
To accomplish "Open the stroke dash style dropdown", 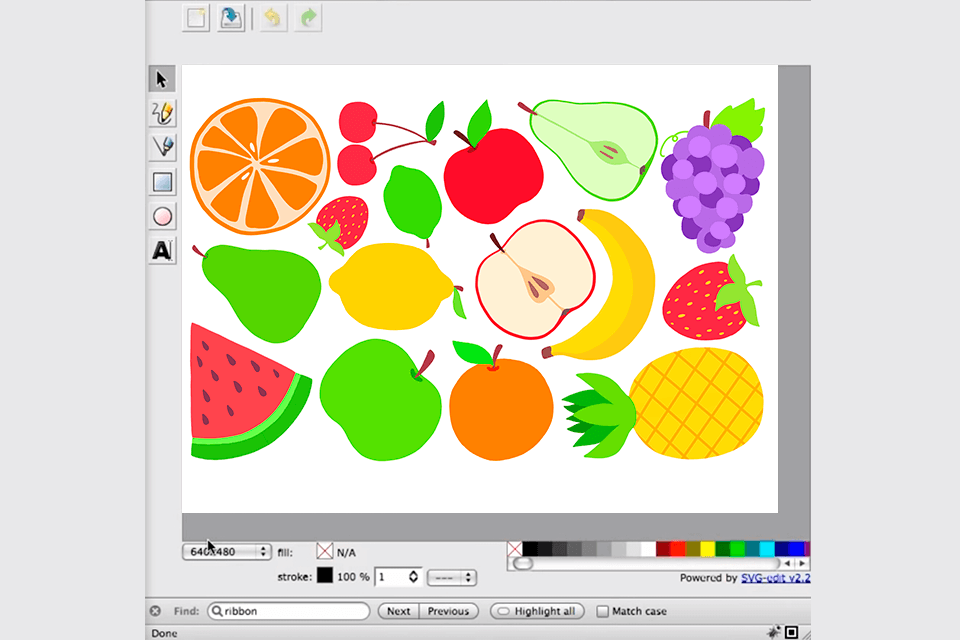I will click(452, 578).
